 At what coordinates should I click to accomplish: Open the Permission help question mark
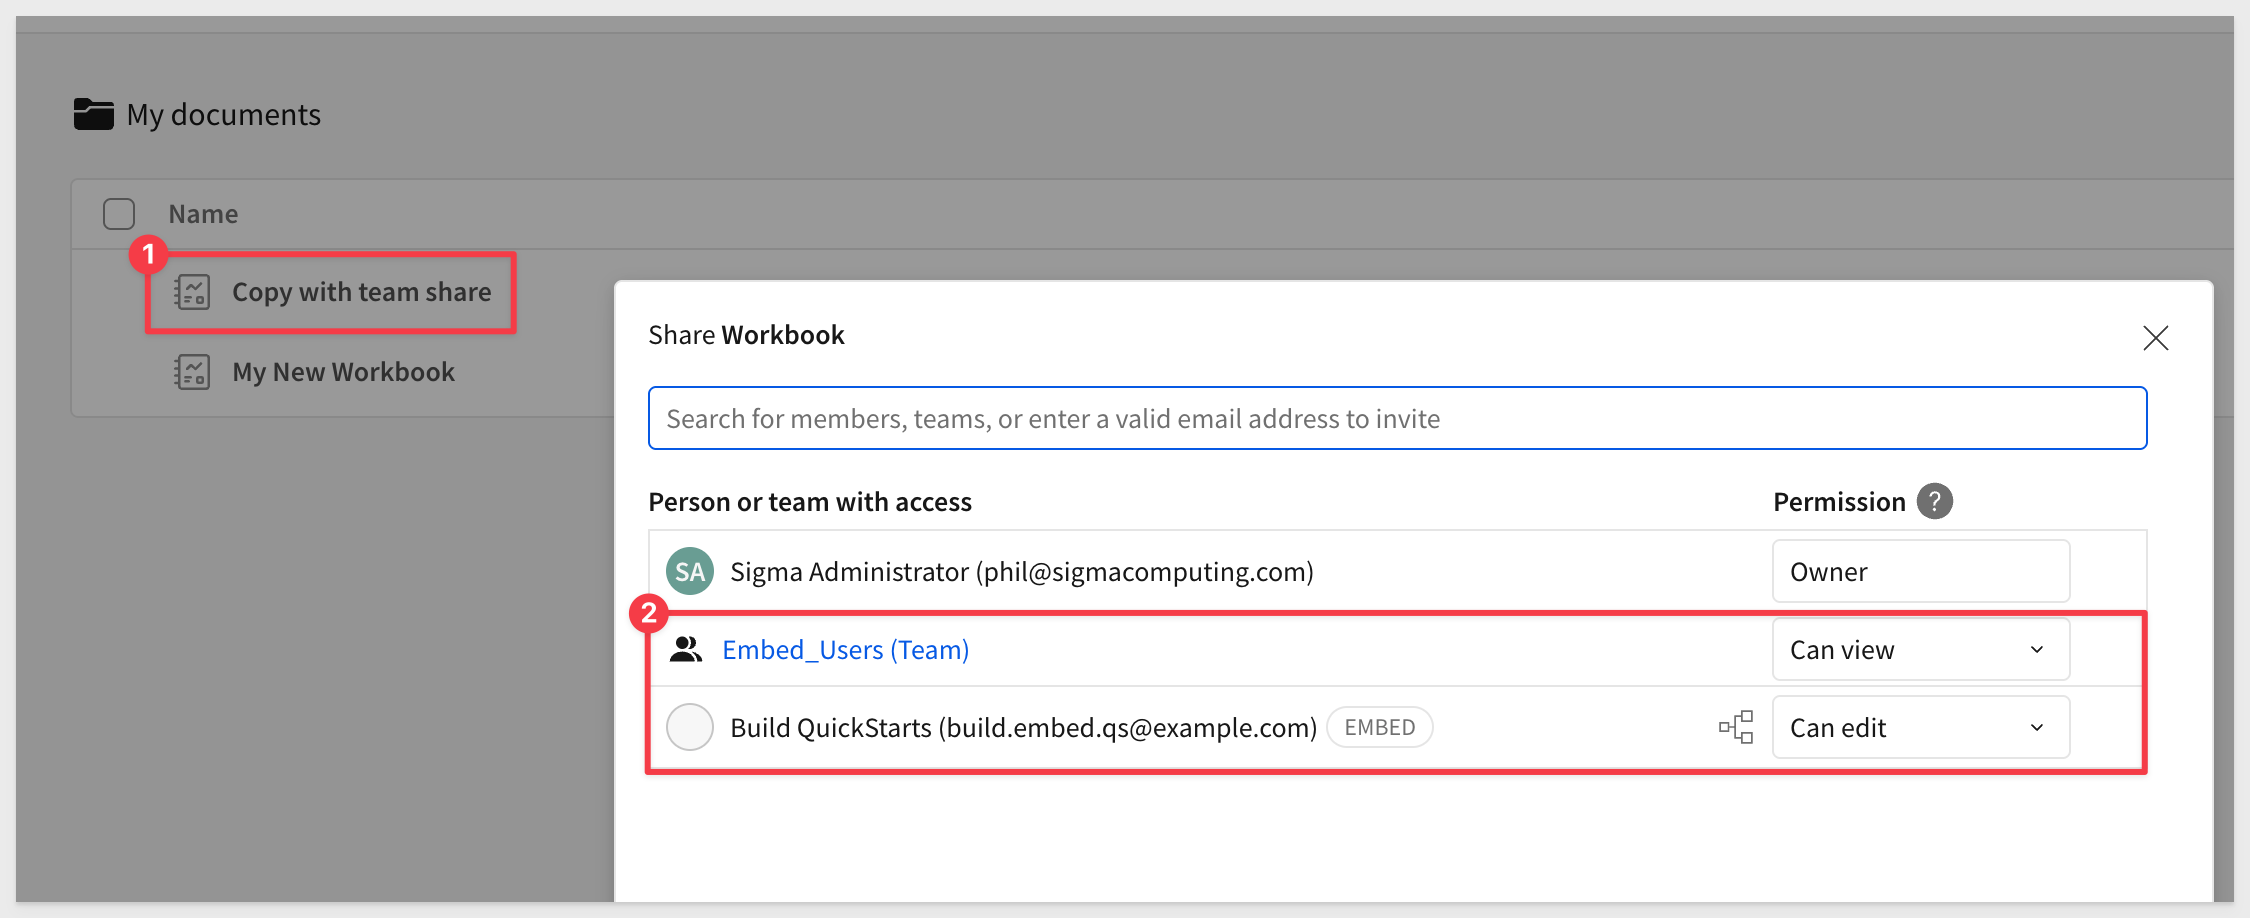pos(1934,501)
